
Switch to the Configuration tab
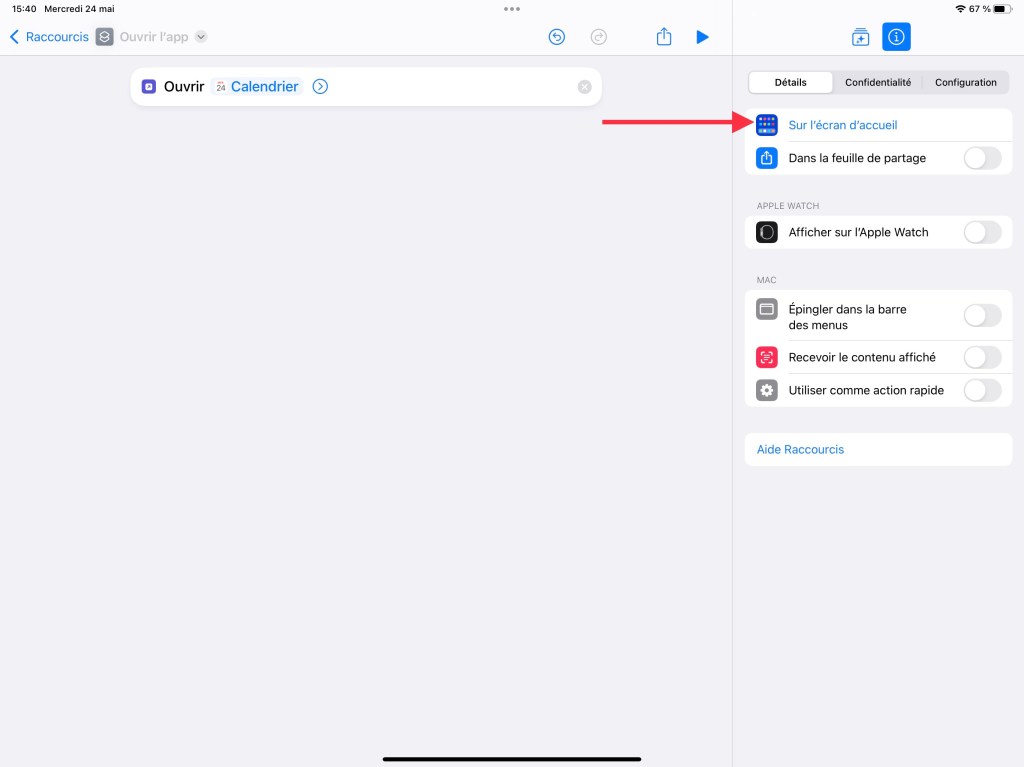point(965,82)
